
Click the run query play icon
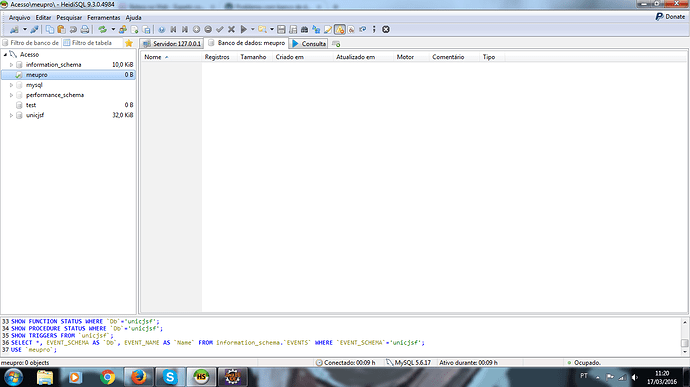[243, 29]
